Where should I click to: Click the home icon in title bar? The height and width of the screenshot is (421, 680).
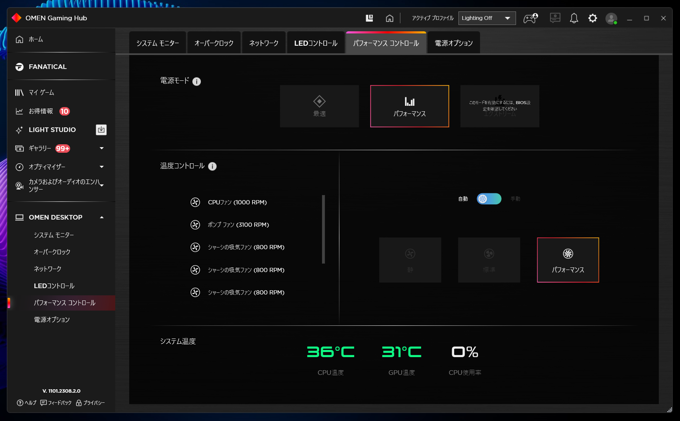[389, 18]
